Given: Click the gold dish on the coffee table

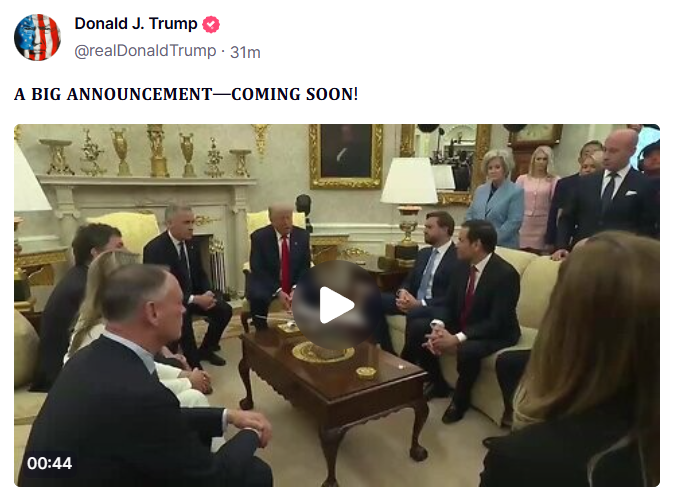Looking at the screenshot, I should 323,352.
